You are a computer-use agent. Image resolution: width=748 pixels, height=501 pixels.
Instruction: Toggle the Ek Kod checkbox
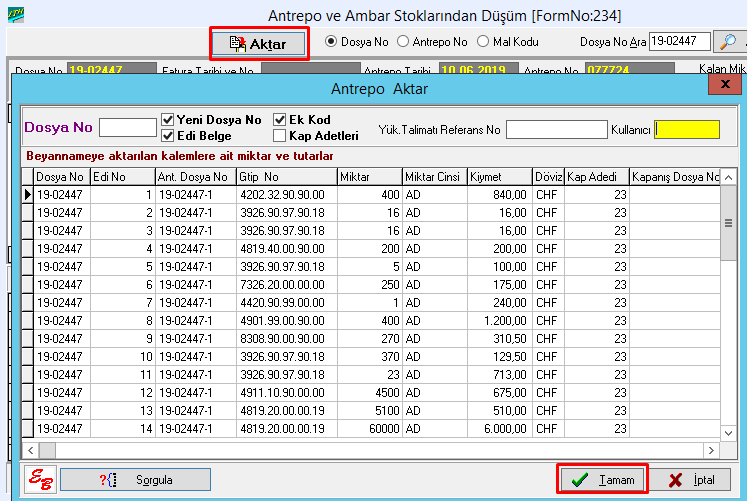tap(280, 119)
